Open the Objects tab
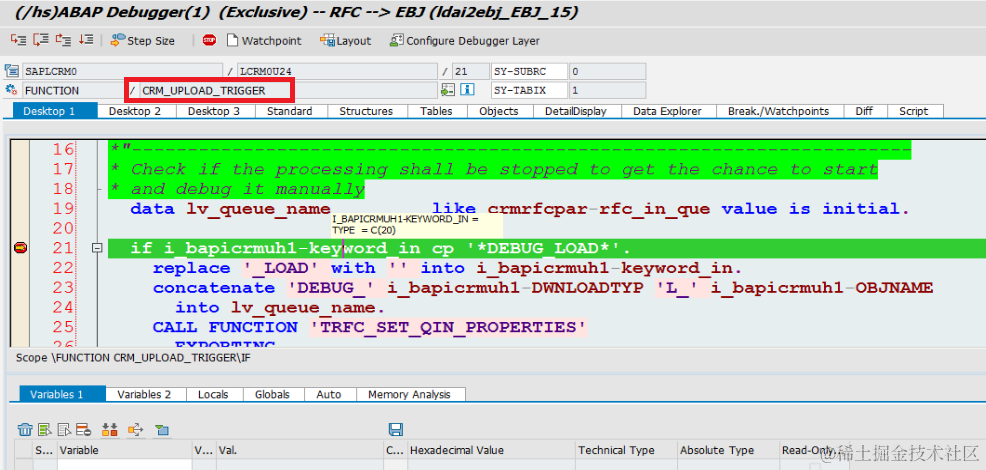 click(x=499, y=111)
